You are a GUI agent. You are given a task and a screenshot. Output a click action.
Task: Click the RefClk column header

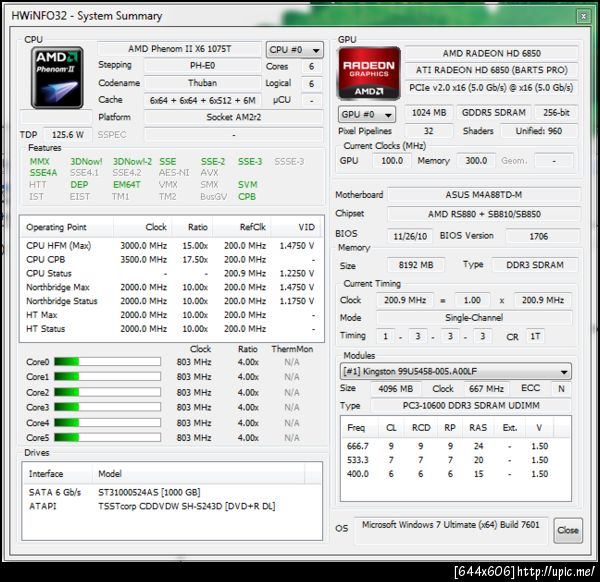tap(242, 227)
